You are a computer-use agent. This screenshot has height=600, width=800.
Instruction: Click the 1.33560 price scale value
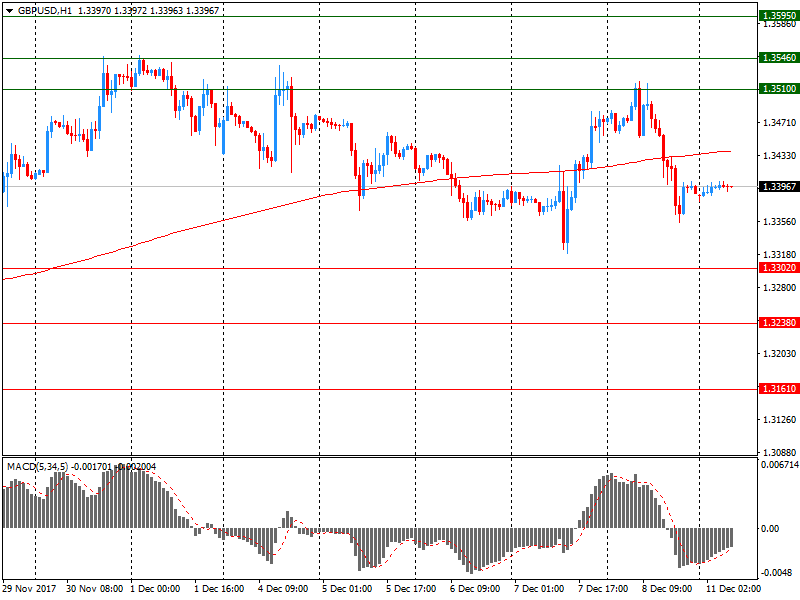pyautogui.click(x=779, y=221)
